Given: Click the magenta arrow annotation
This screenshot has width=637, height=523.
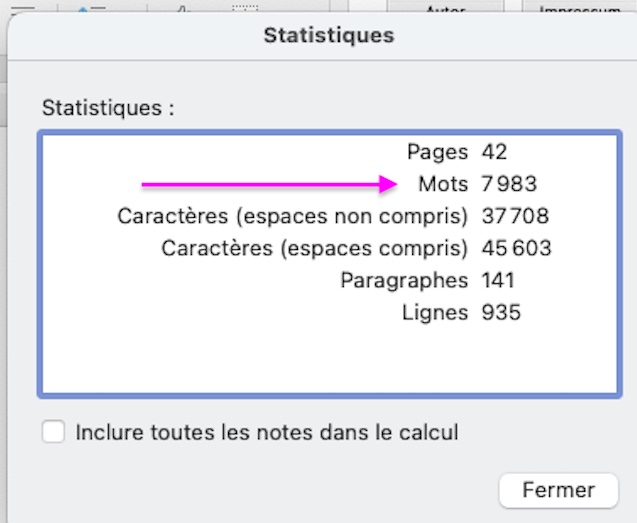Looking at the screenshot, I should coord(269,184).
